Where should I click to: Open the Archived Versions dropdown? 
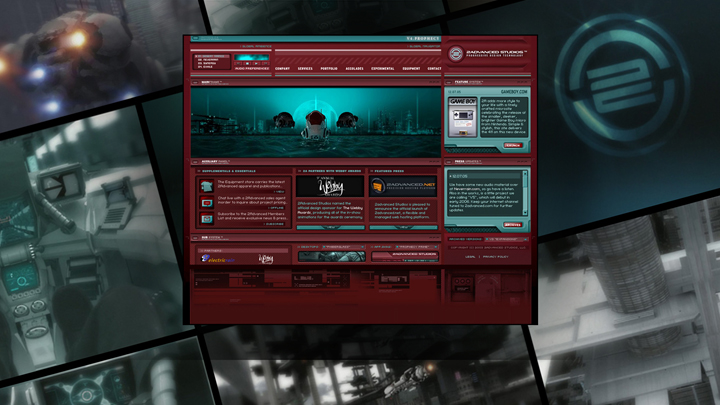pos(507,239)
